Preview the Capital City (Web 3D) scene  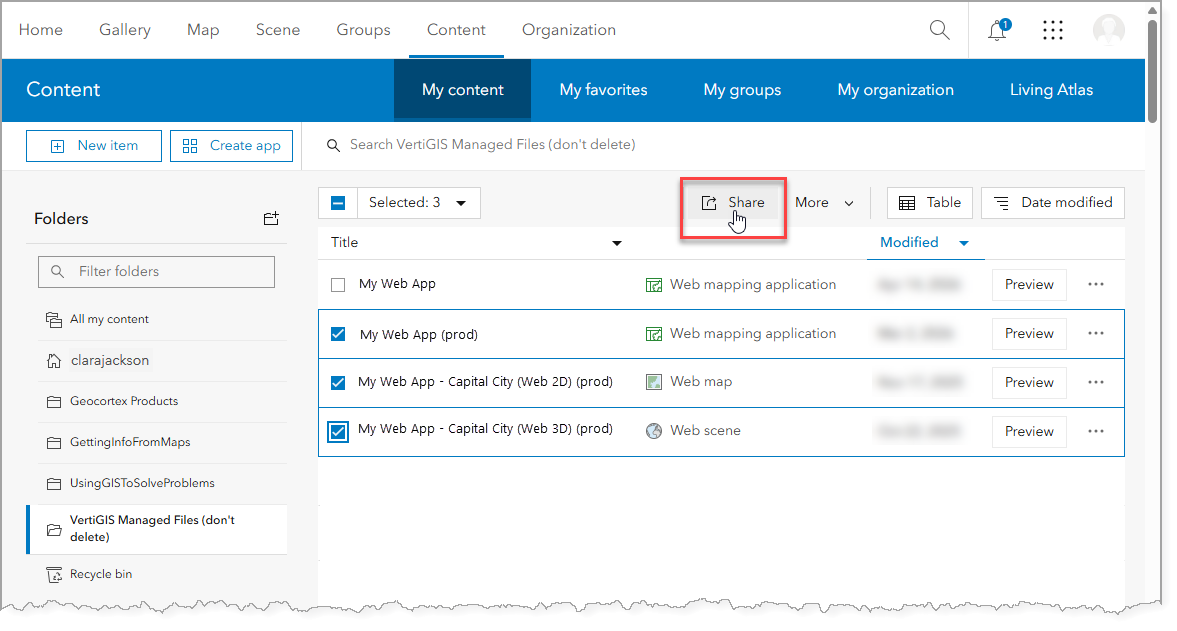click(x=1029, y=431)
